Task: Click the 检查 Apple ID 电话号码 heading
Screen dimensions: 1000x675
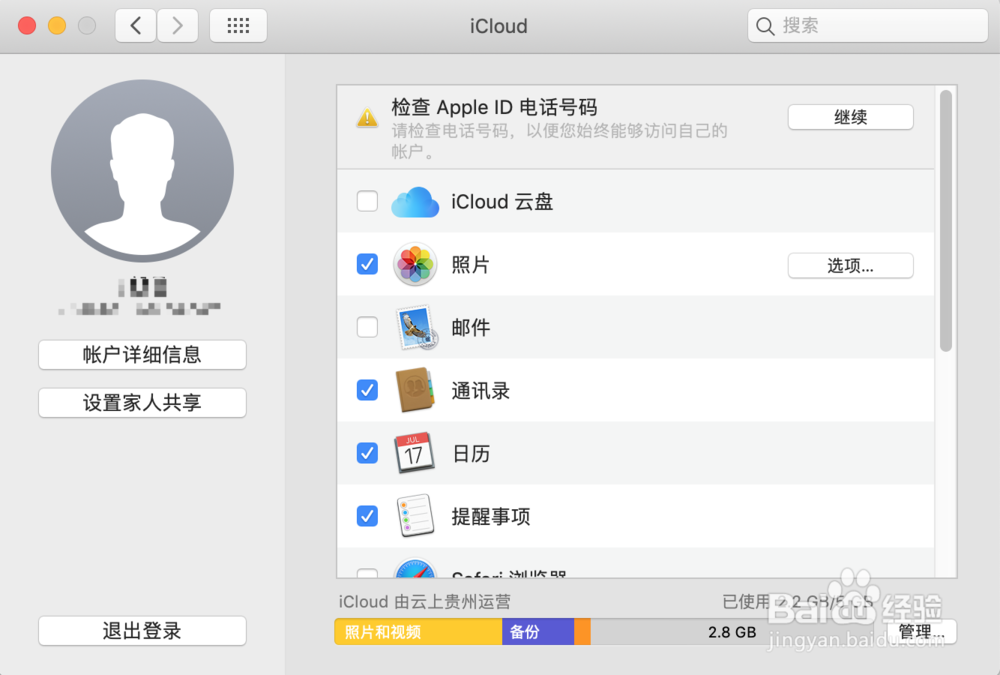Action: coord(494,107)
